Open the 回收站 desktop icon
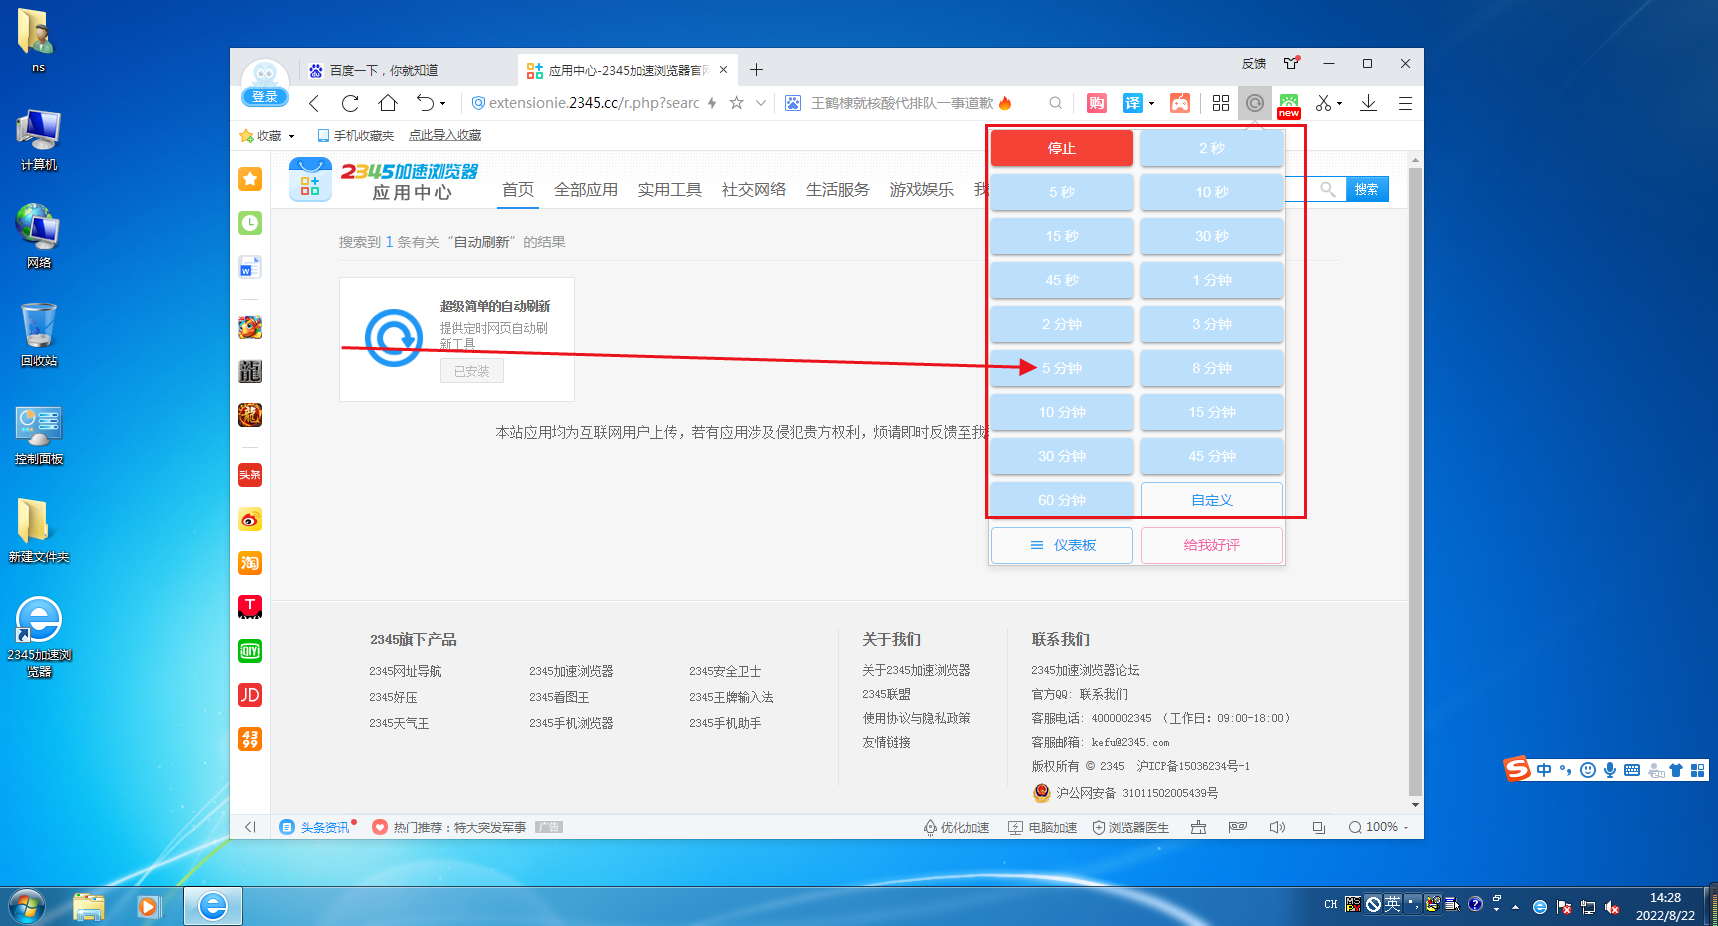 [39, 334]
